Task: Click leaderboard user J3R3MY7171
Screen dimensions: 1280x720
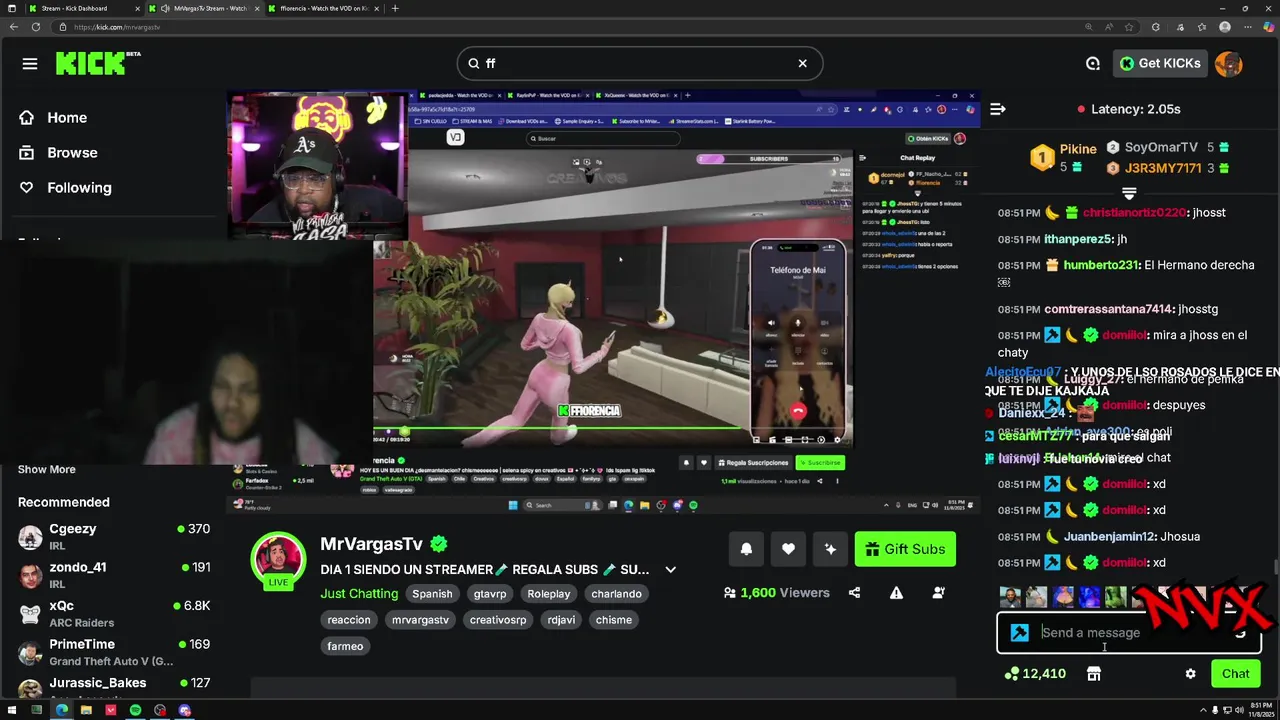Action: tap(1162, 168)
